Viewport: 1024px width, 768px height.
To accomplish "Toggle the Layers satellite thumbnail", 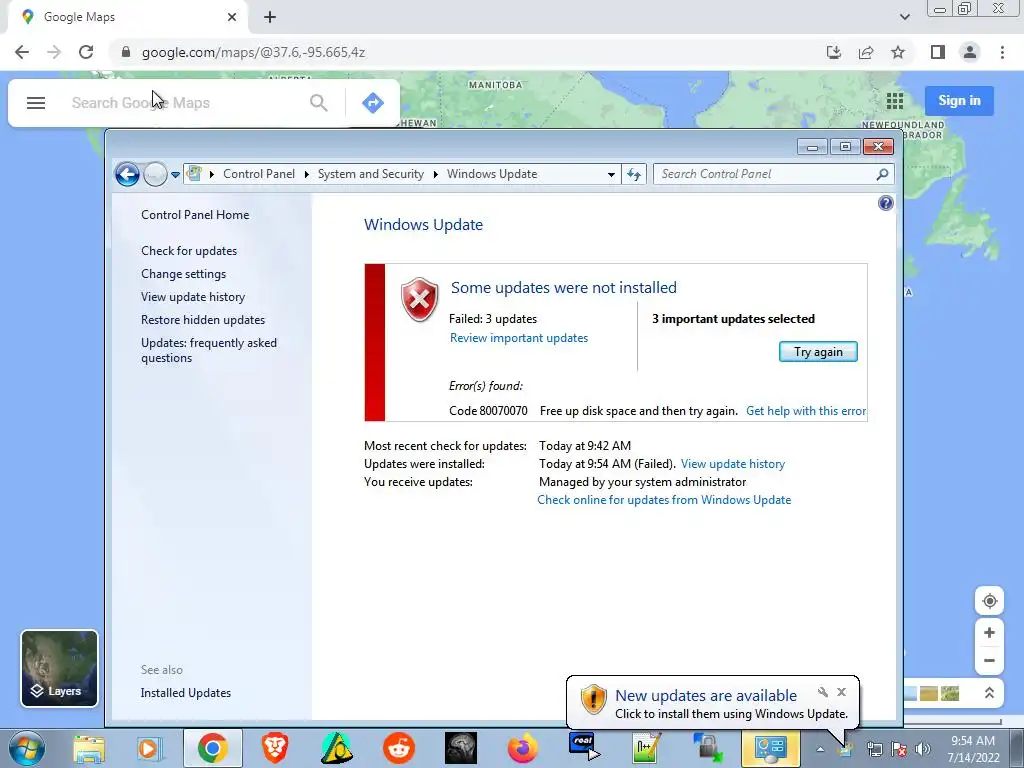I will (59, 668).
